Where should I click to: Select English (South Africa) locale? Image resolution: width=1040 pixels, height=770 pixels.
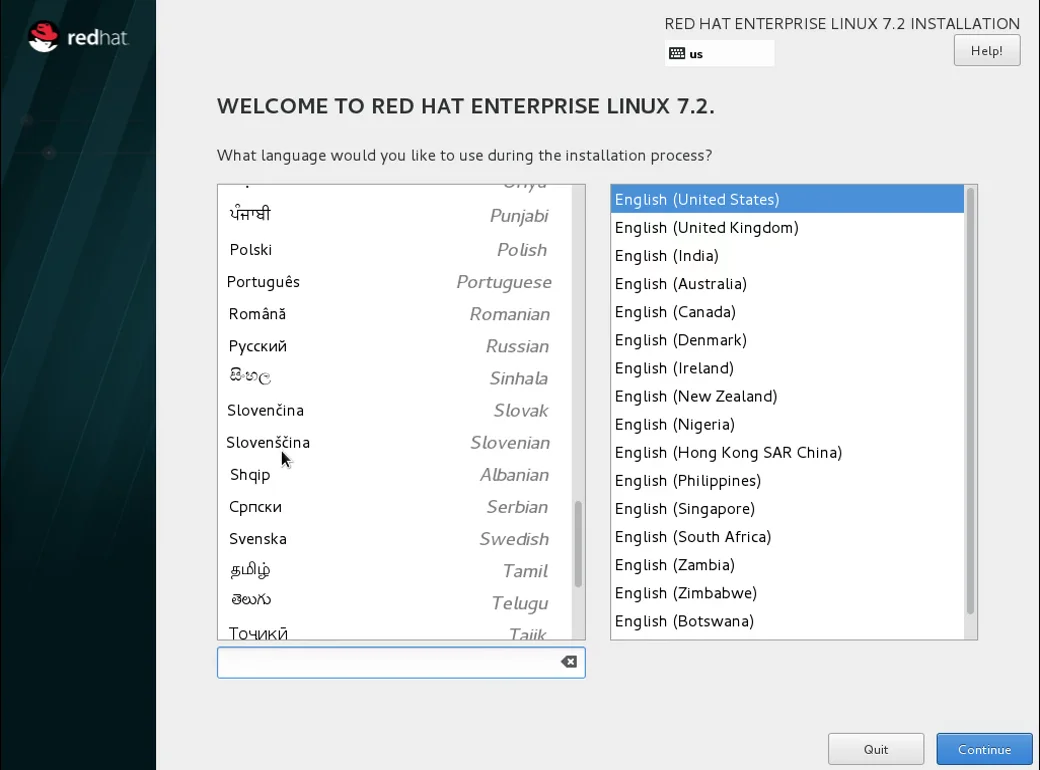pyautogui.click(x=787, y=537)
